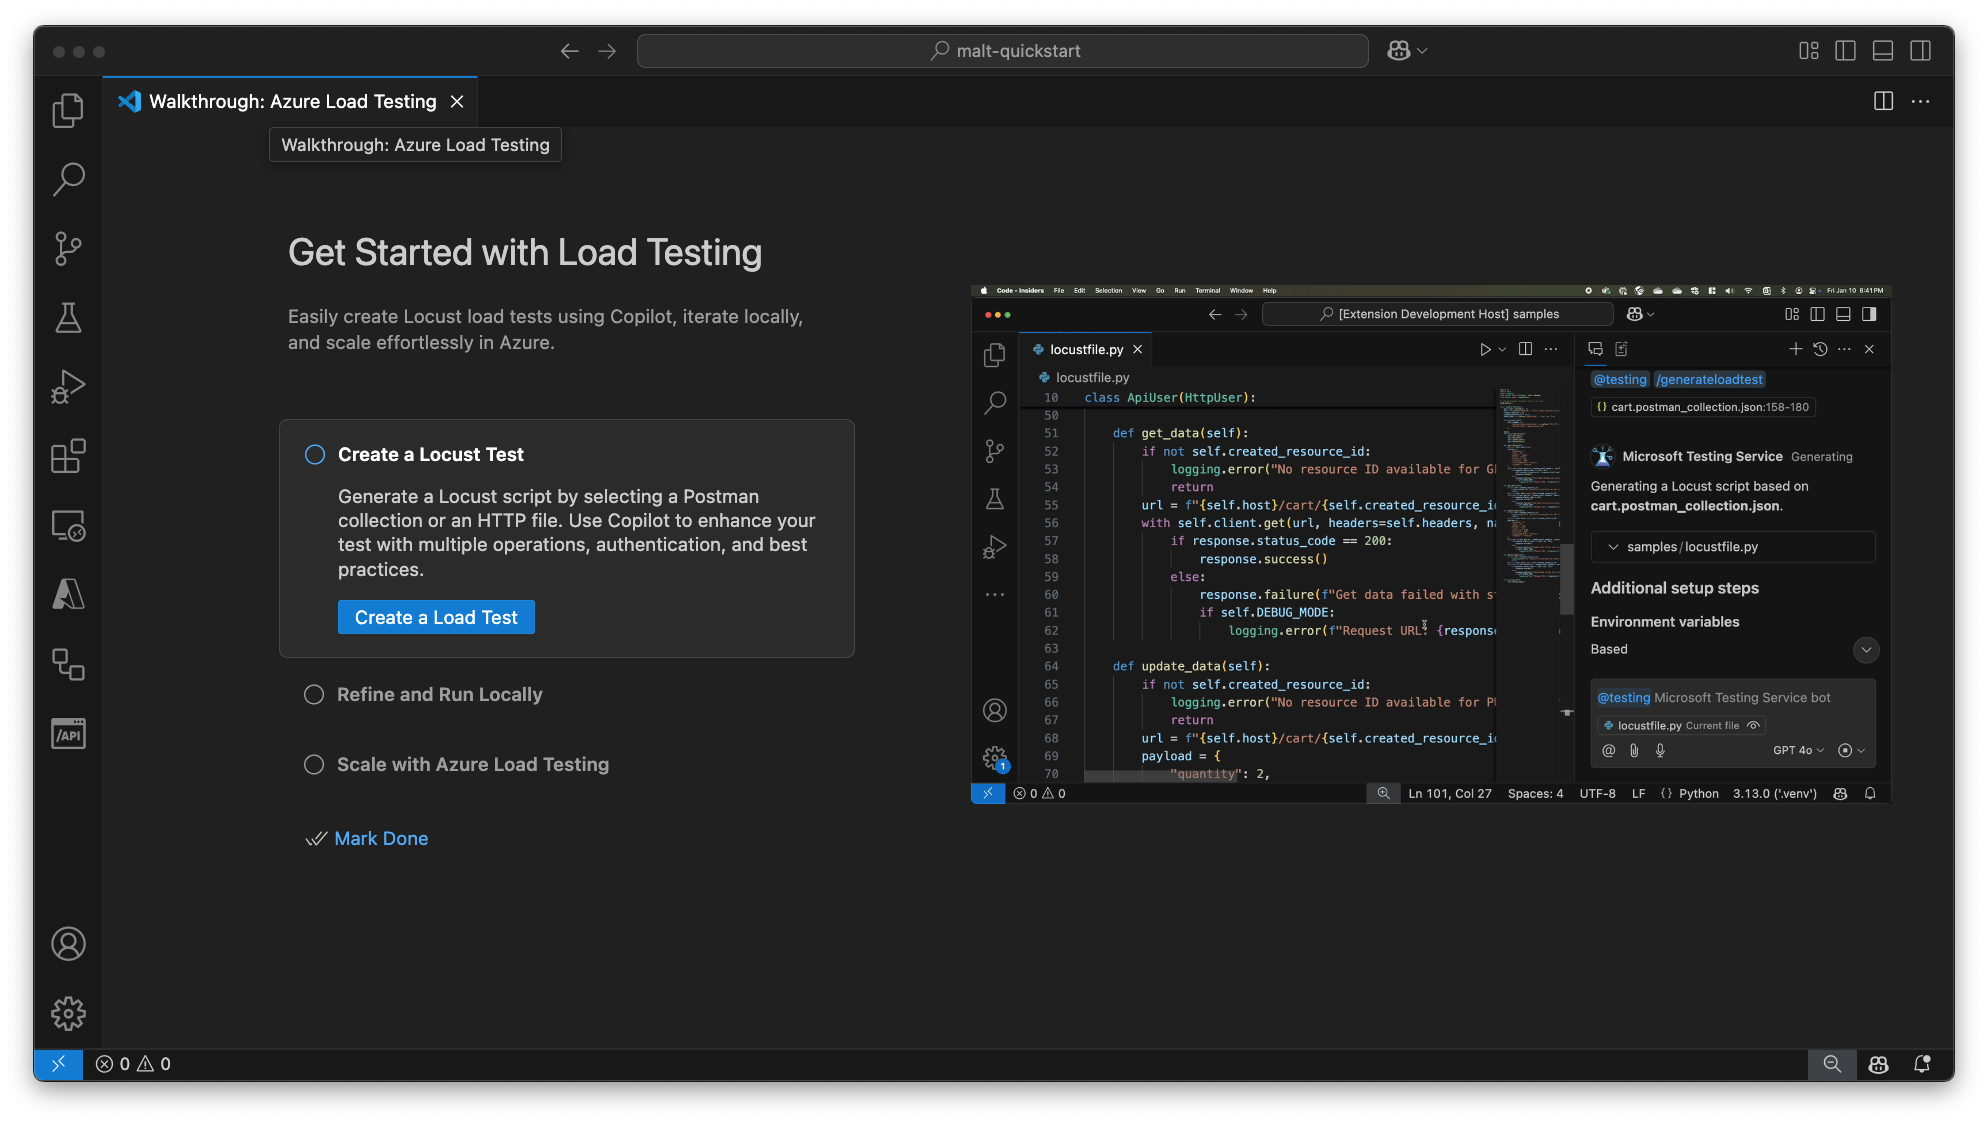
Task: Switch to Walkthrough: Azure Load Testing tab
Action: pos(292,102)
